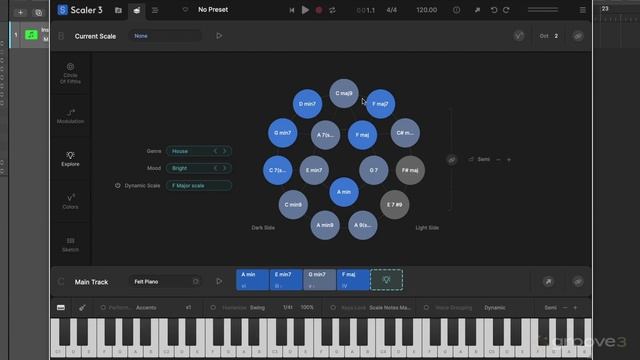Click the suggest chord lightbulb slot
This screenshot has width=640, height=360.
pyautogui.click(x=387, y=280)
